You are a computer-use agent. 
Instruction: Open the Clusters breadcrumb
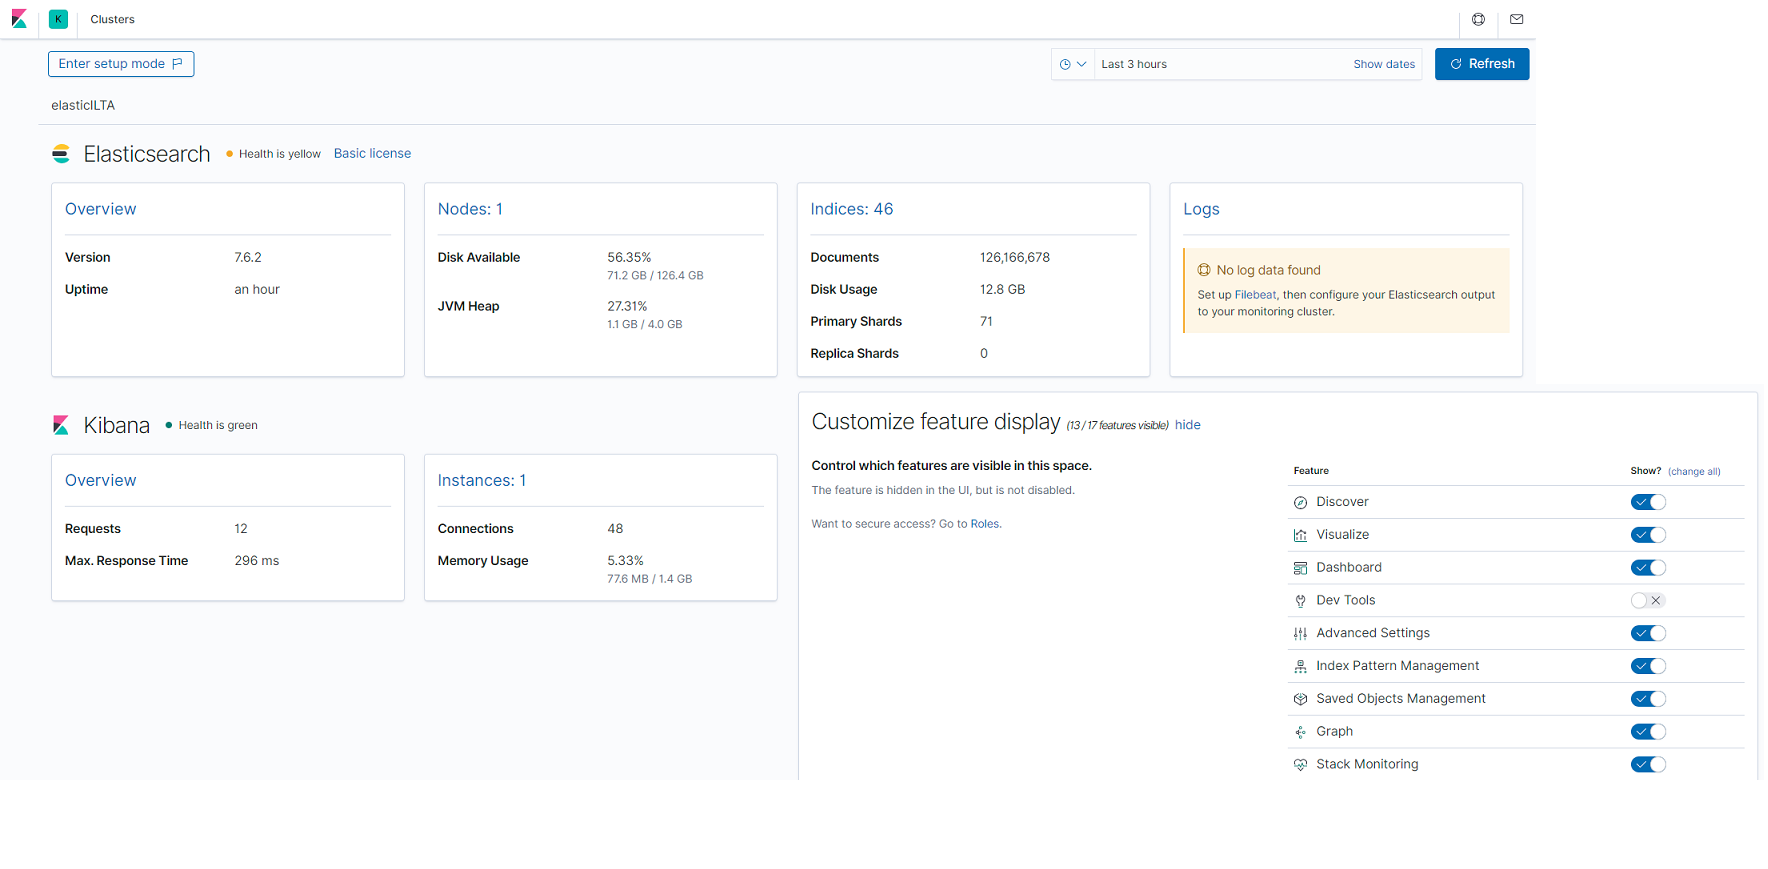point(112,19)
